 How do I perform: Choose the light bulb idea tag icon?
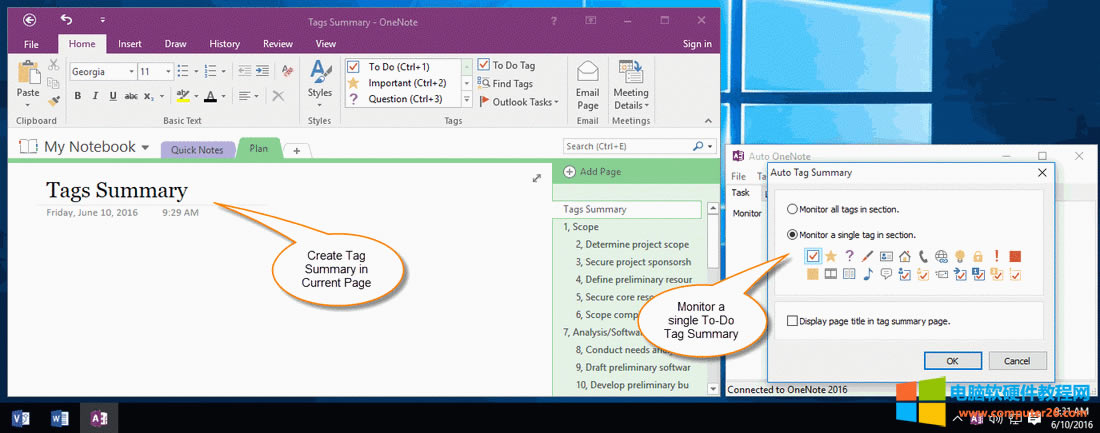pos(959,256)
